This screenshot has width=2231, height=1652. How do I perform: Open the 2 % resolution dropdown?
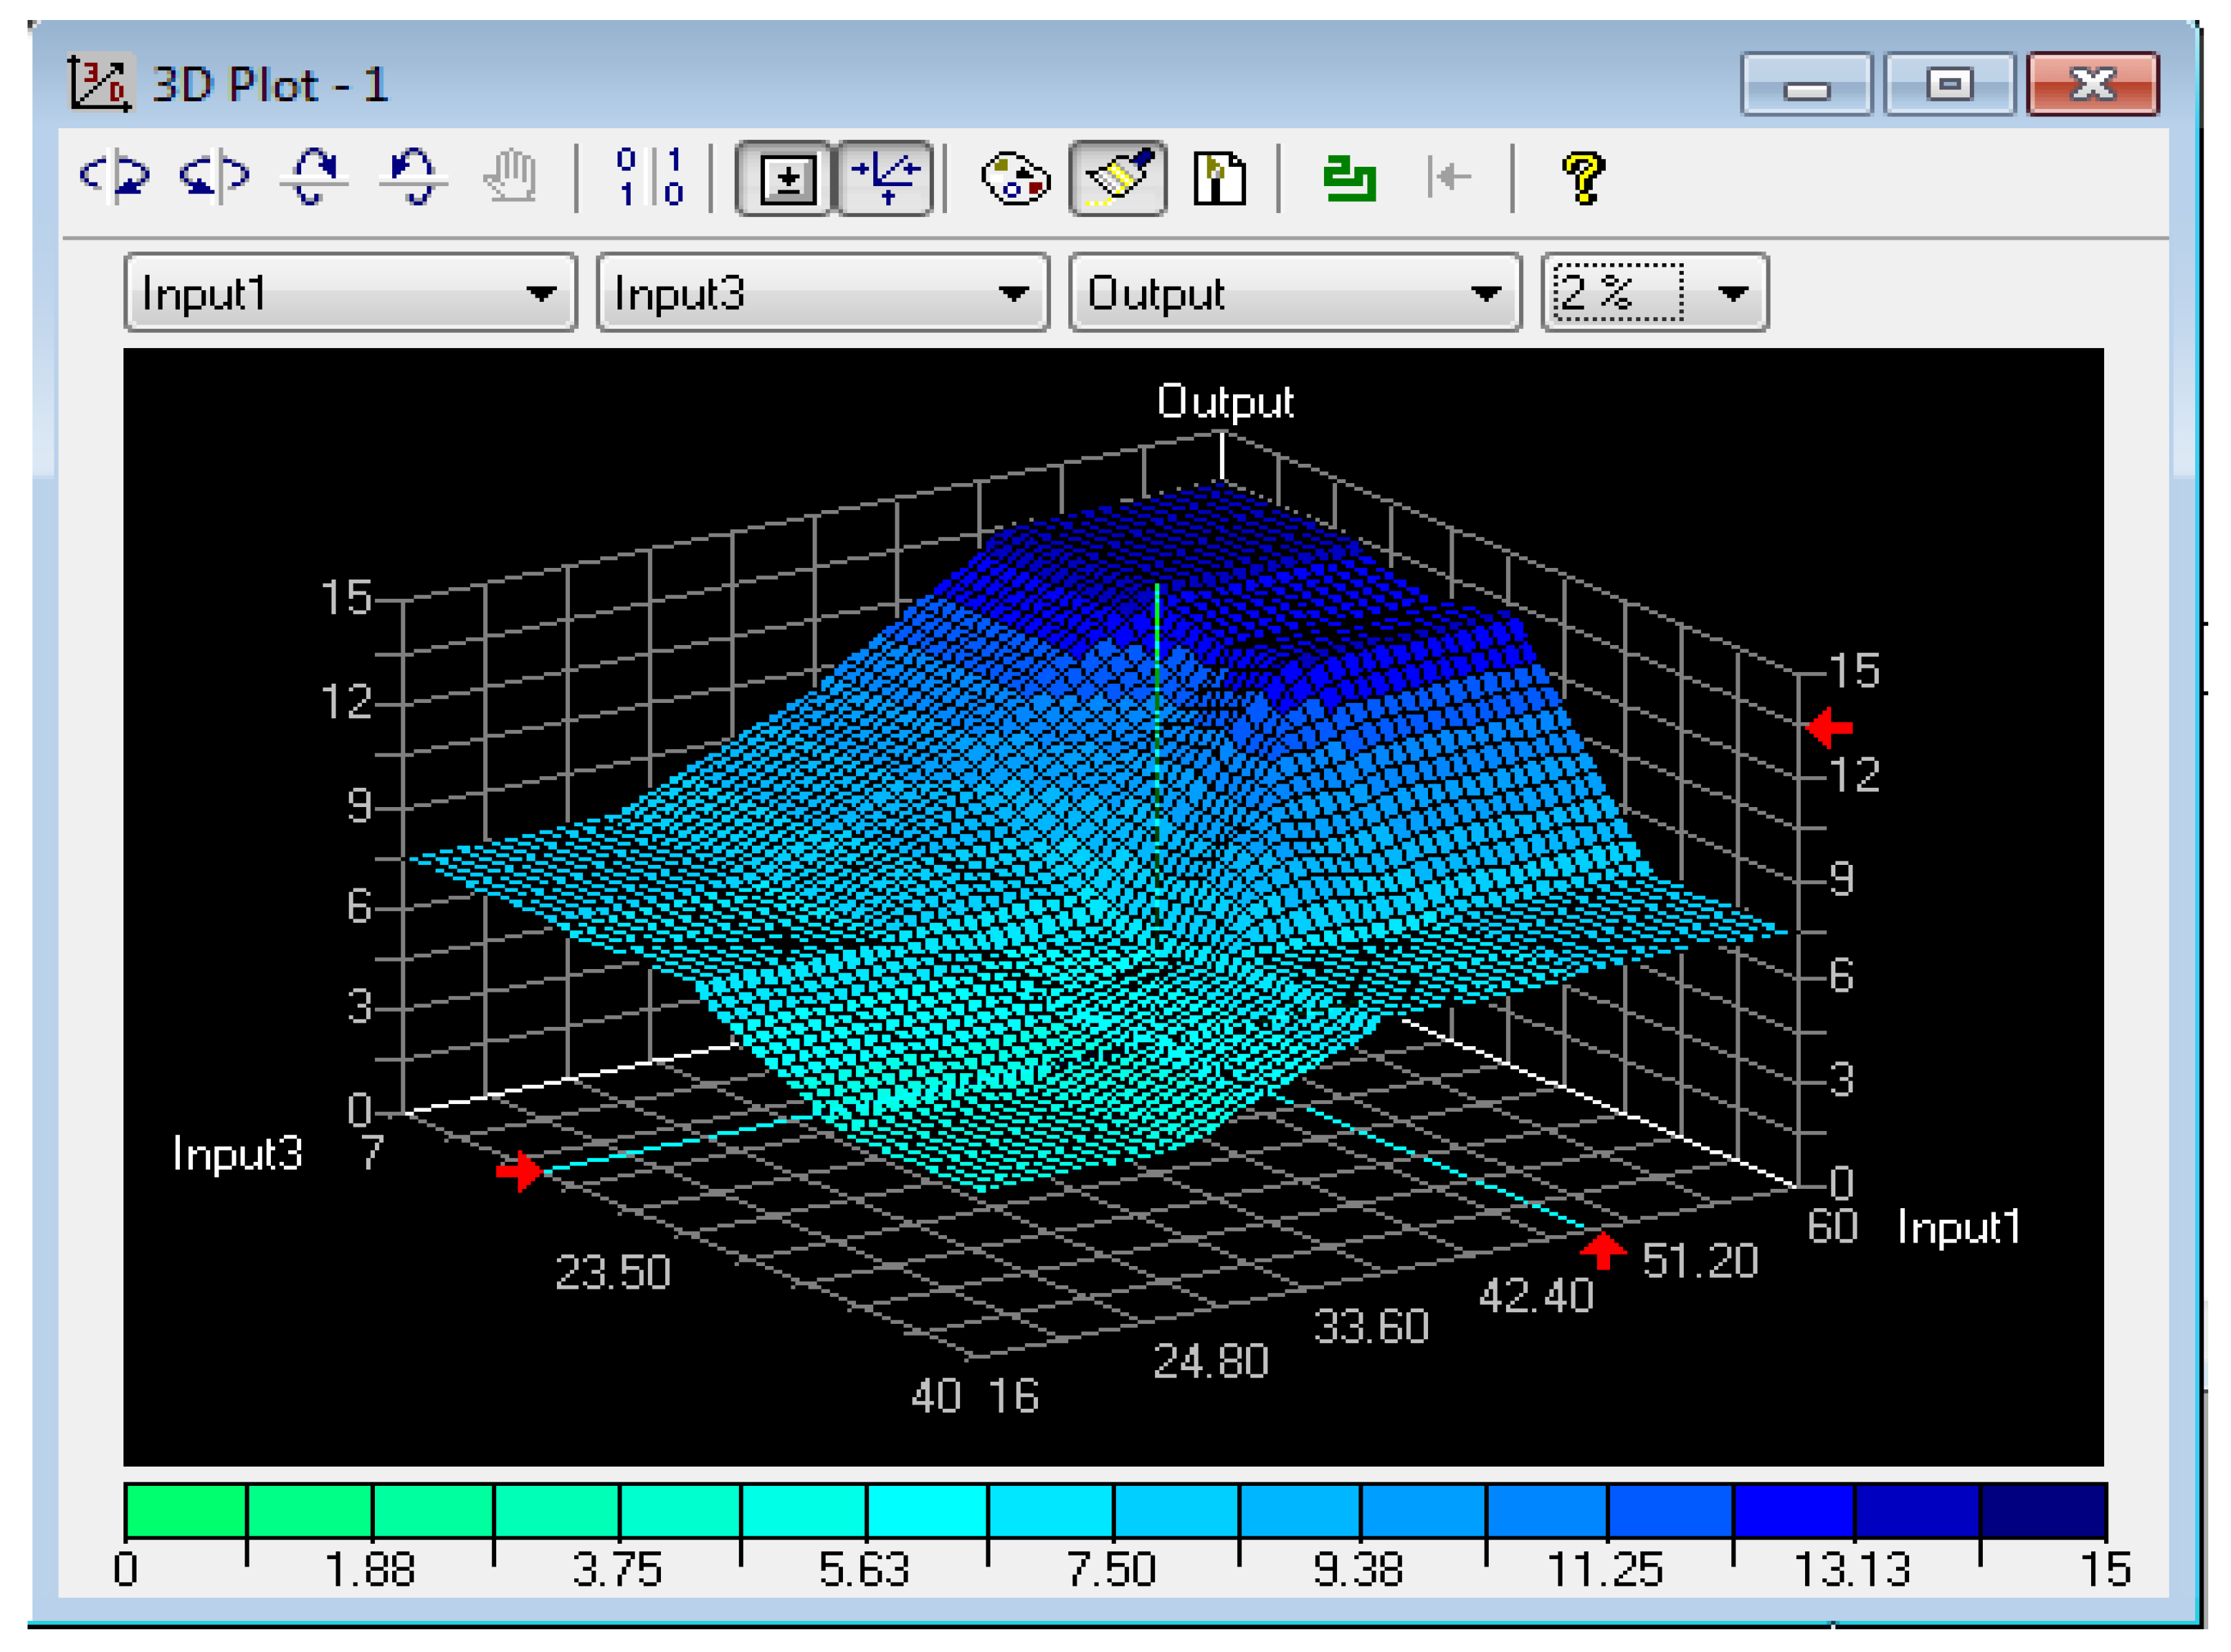[x=1731, y=293]
